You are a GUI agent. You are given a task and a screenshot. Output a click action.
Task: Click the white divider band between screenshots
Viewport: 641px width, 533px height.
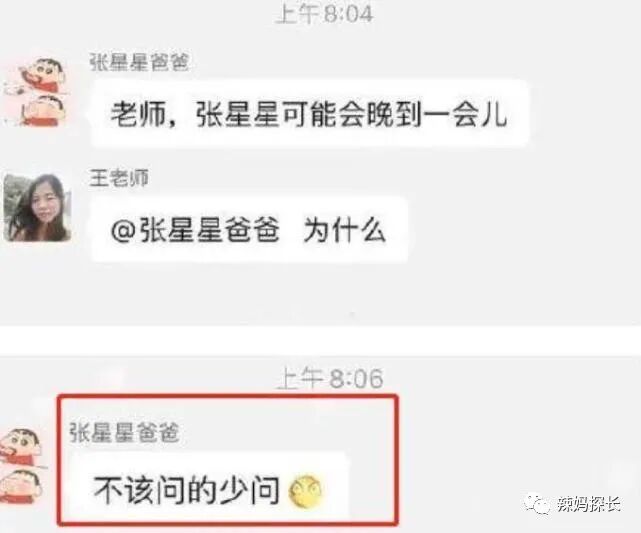coord(320,340)
